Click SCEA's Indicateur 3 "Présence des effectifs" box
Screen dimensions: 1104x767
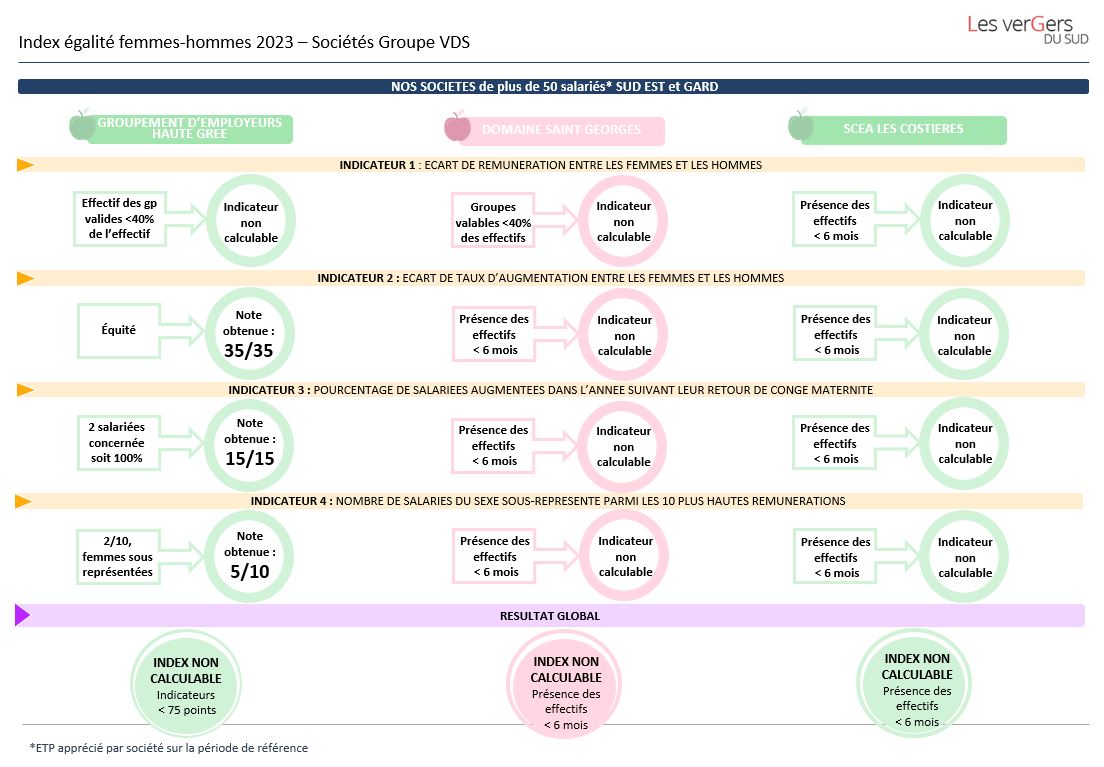coord(835,443)
